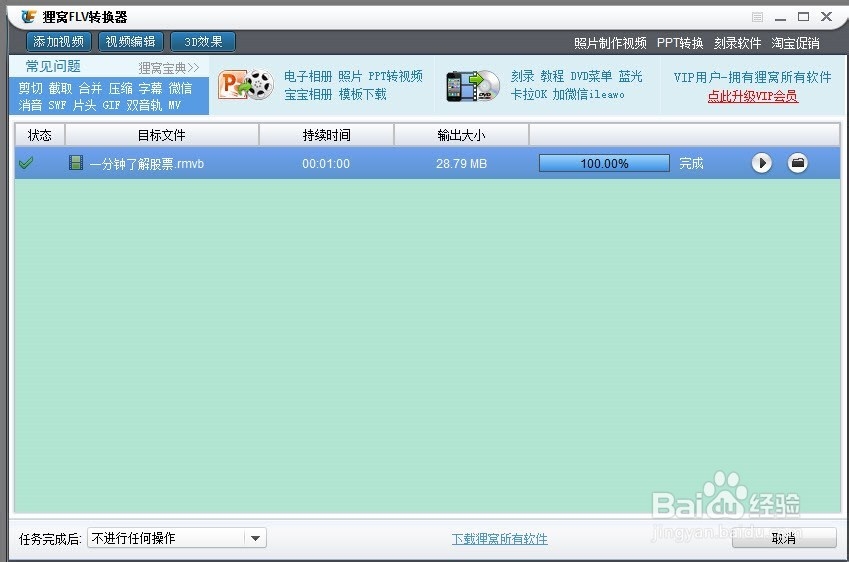Open the 合并 help topic

click(x=90, y=88)
